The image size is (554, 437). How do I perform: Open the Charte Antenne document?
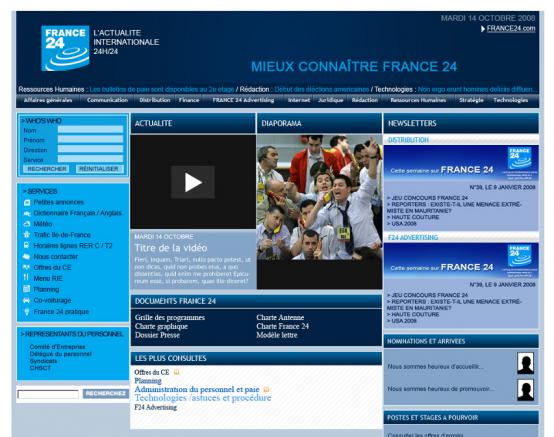click(x=280, y=317)
